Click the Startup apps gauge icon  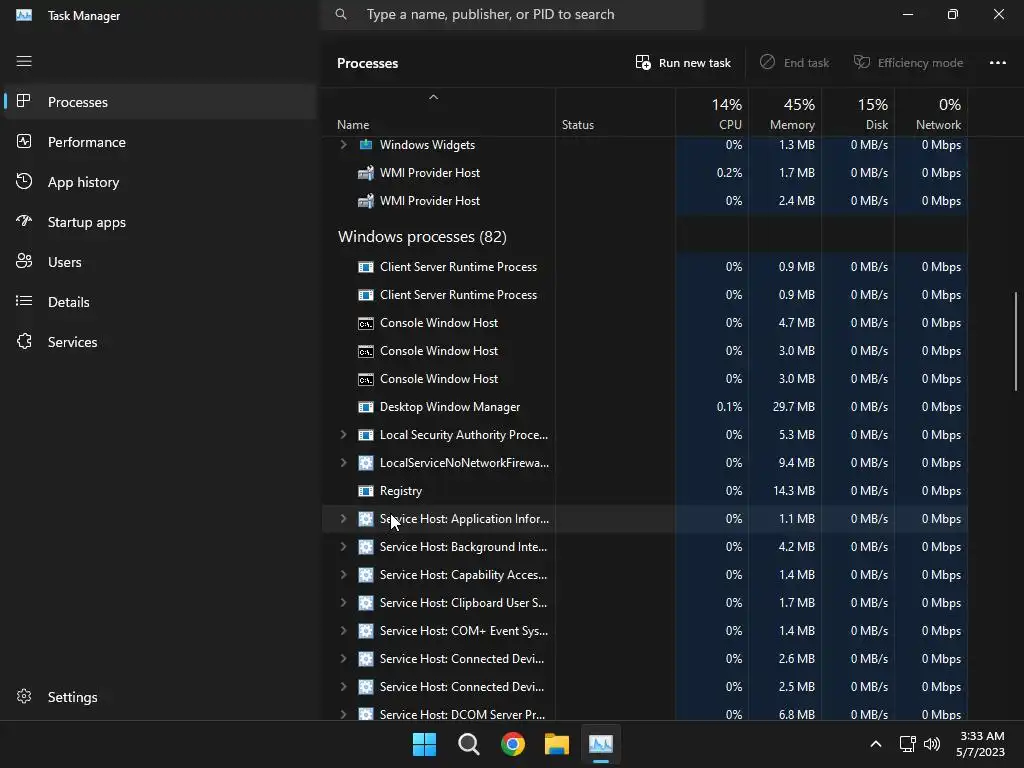pyautogui.click(x=24, y=221)
